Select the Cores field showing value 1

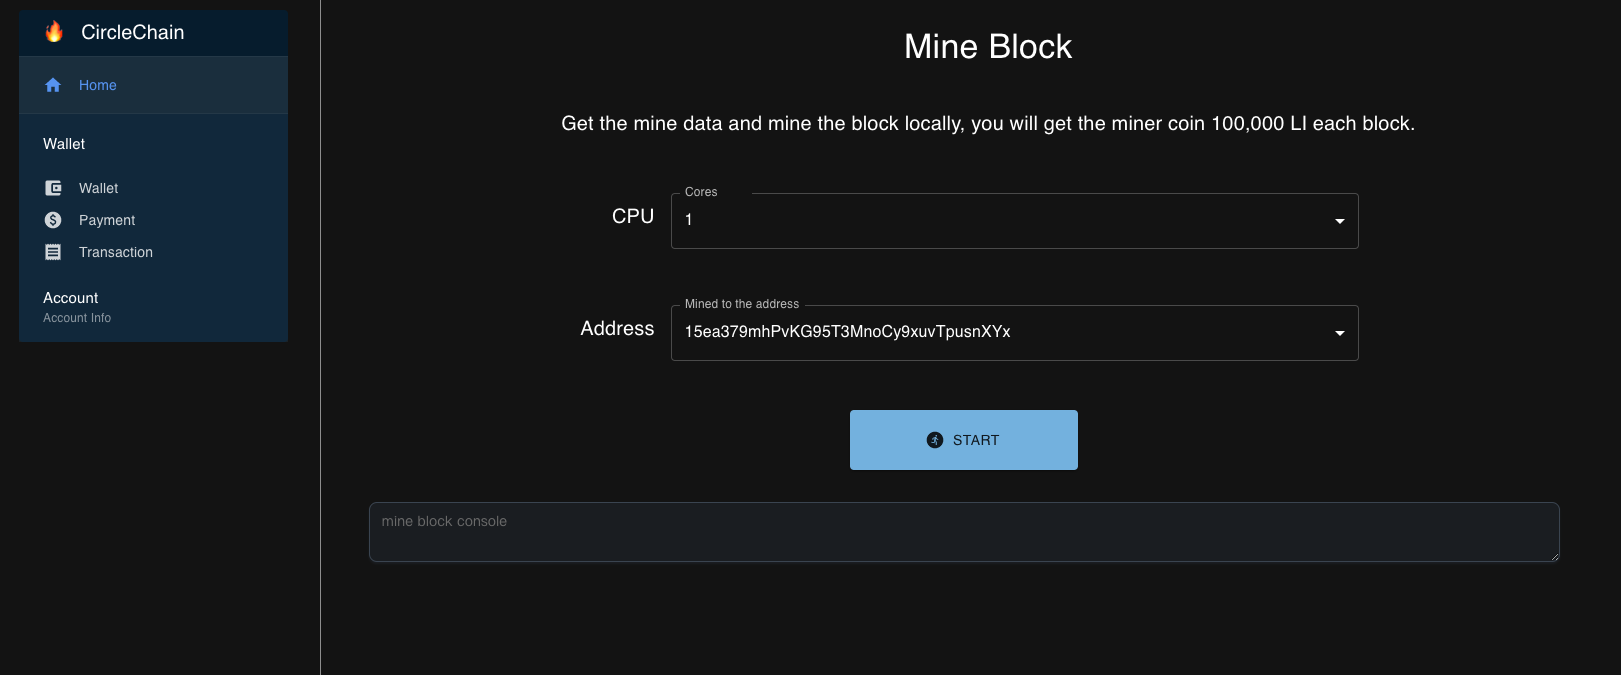click(x=1000, y=221)
